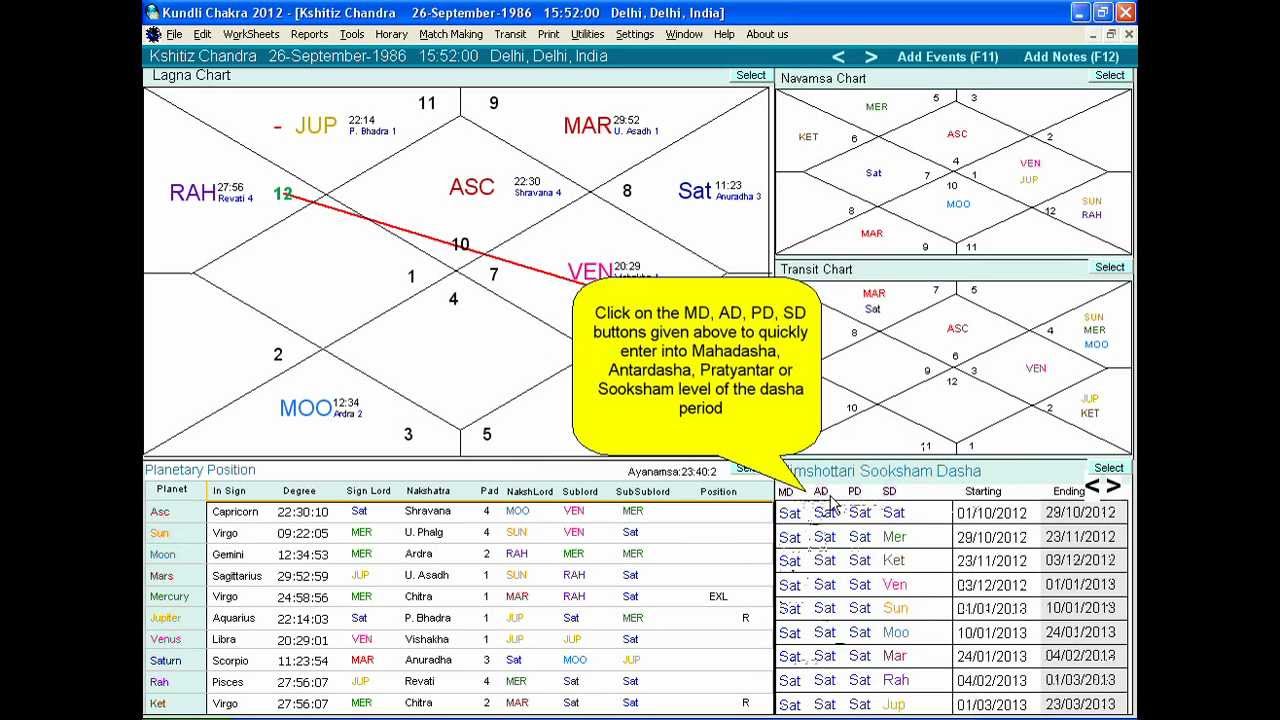Click MAR in the Lagna chart
The width and height of the screenshot is (1280, 720).
pos(587,126)
